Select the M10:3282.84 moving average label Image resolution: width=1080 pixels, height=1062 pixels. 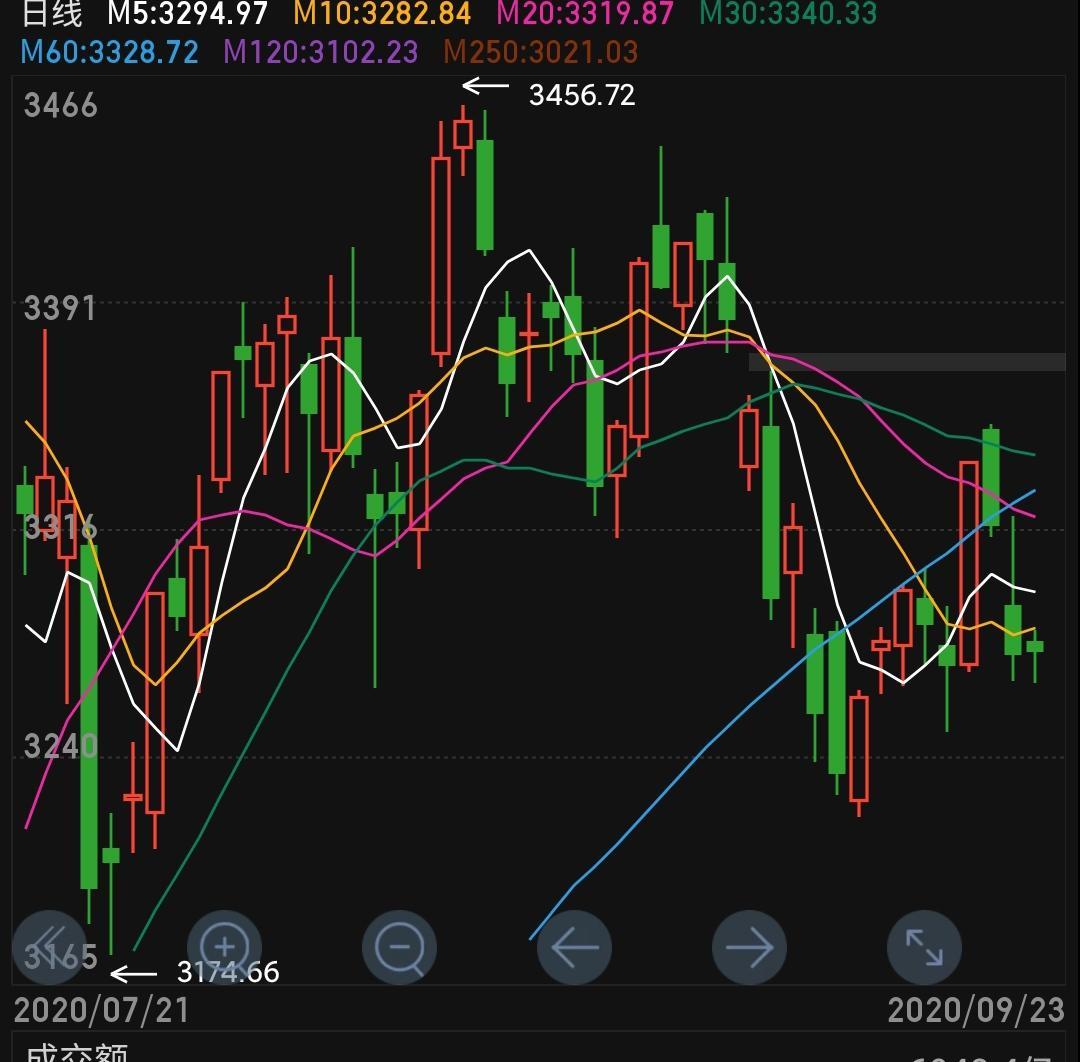tap(382, 13)
